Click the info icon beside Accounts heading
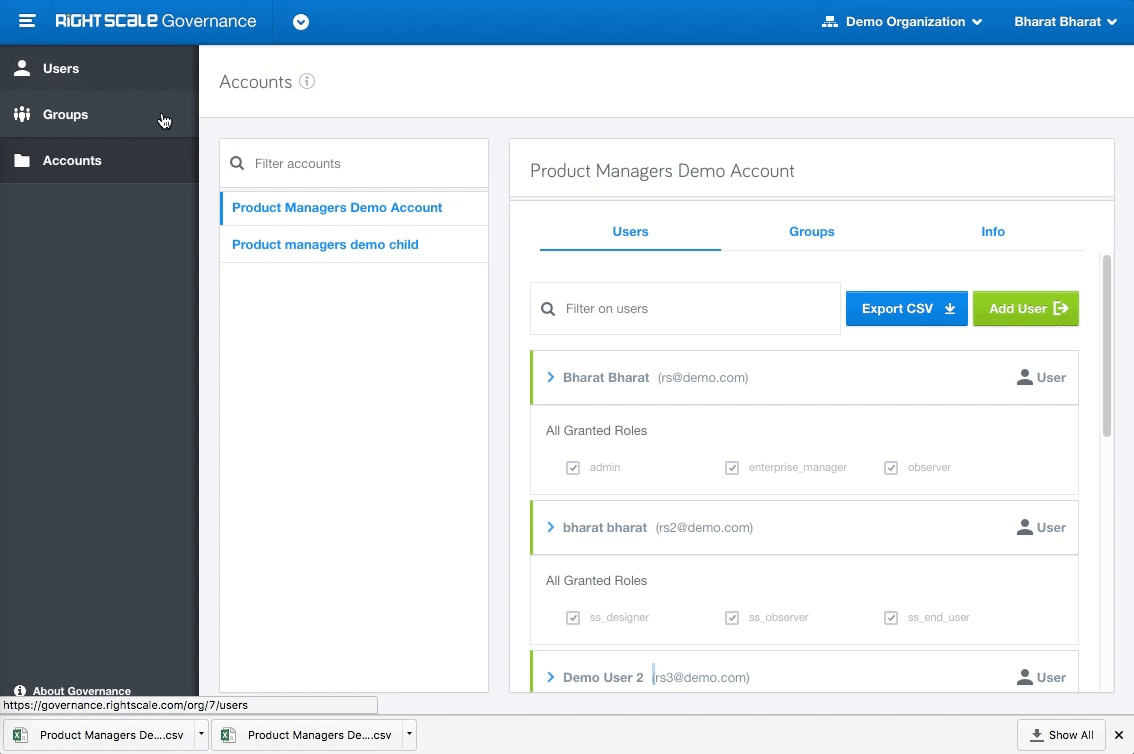Screen dimensions: 1134x754 (307, 81)
